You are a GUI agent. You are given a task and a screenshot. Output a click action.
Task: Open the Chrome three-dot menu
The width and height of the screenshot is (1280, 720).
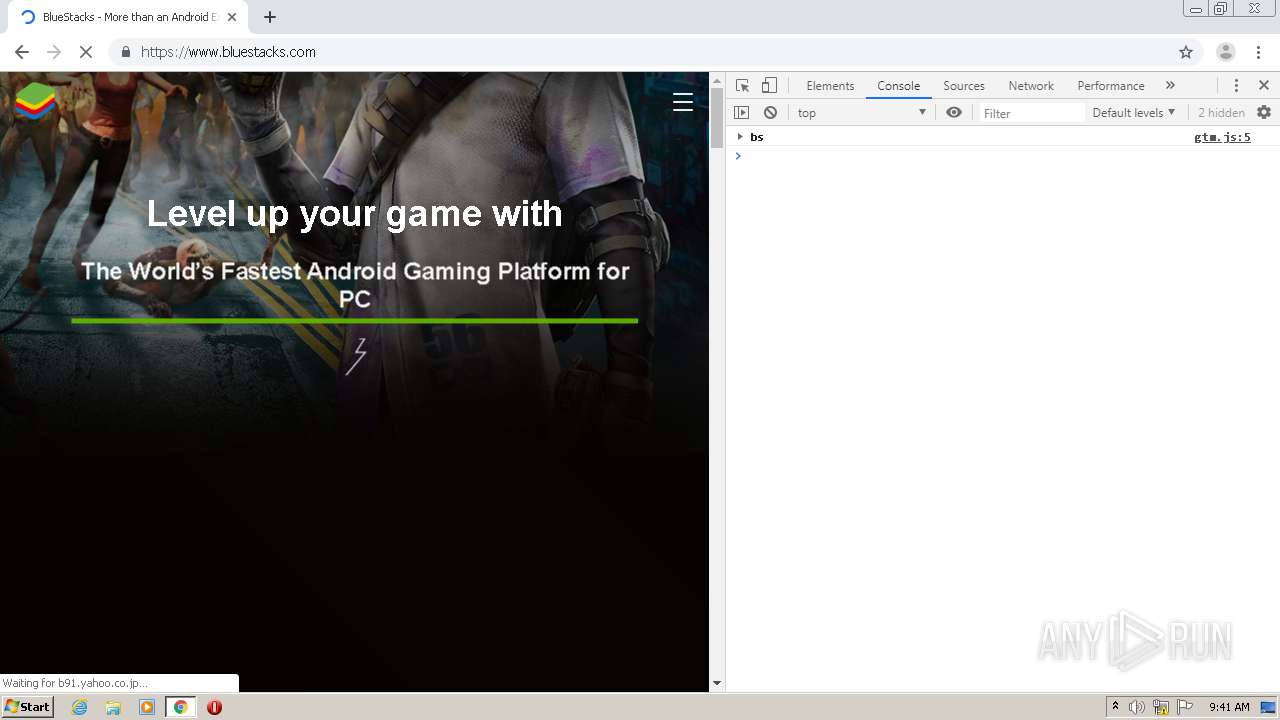(x=1258, y=52)
